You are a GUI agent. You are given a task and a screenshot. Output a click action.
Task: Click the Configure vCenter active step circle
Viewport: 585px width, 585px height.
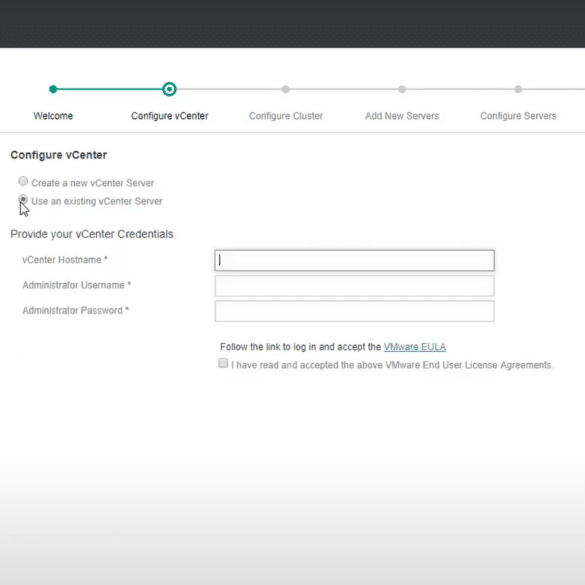tap(169, 89)
